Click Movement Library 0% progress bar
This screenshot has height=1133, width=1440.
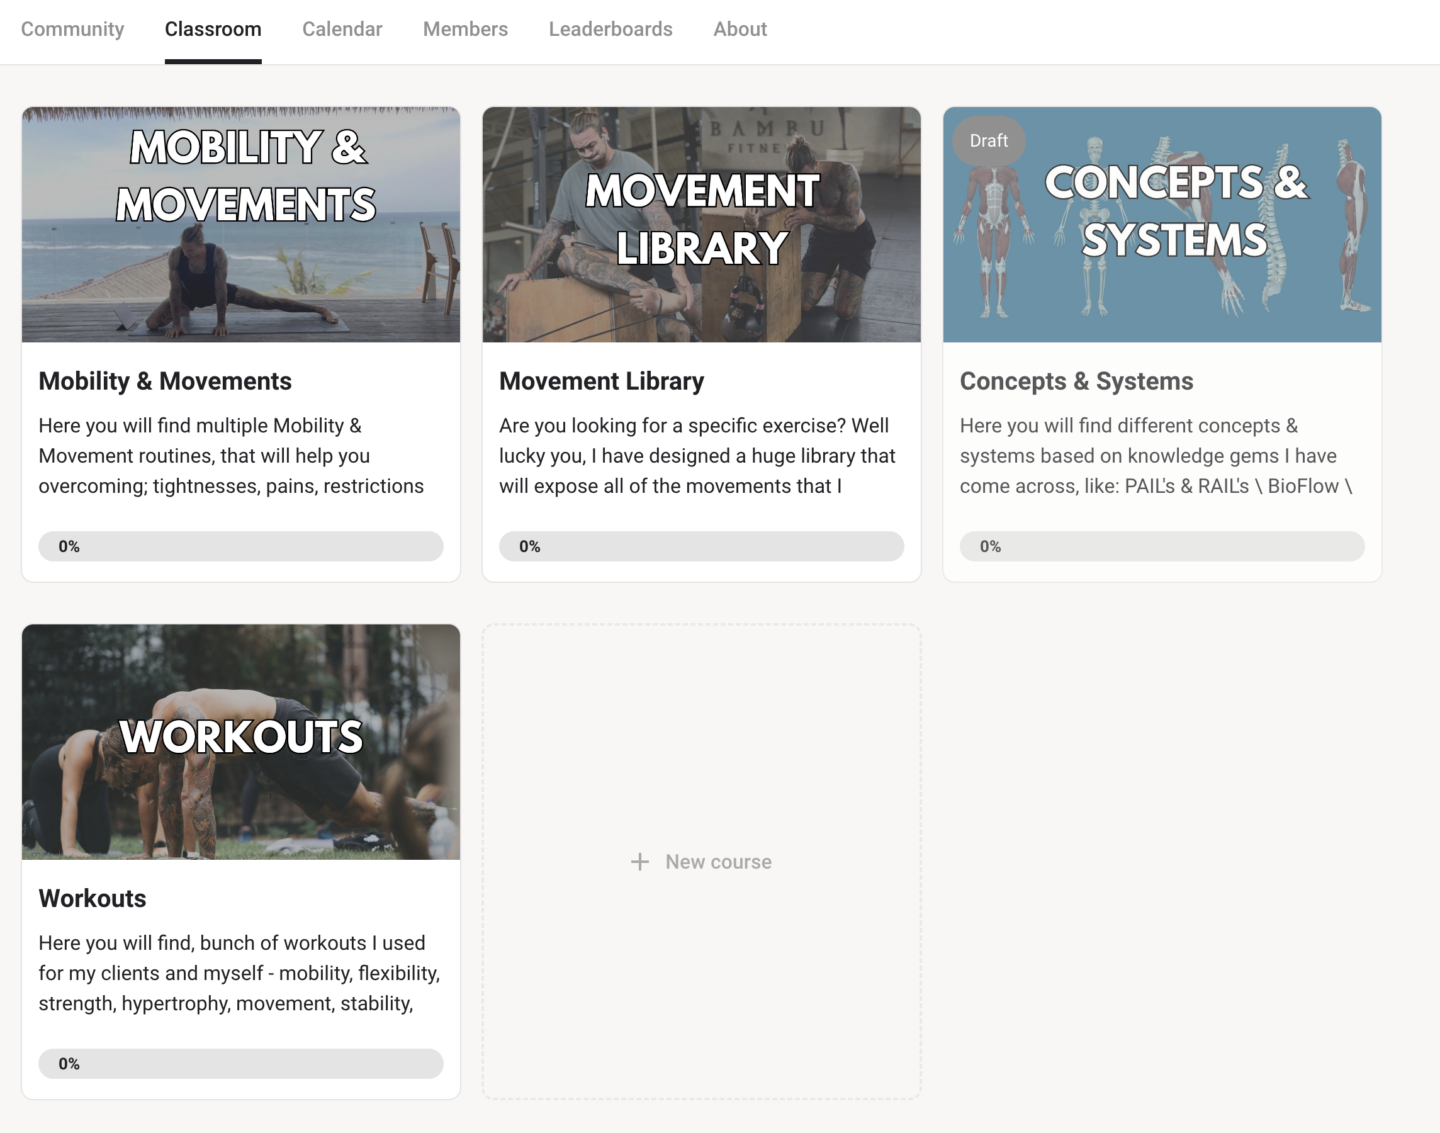pyautogui.click(x=701, y=546)
